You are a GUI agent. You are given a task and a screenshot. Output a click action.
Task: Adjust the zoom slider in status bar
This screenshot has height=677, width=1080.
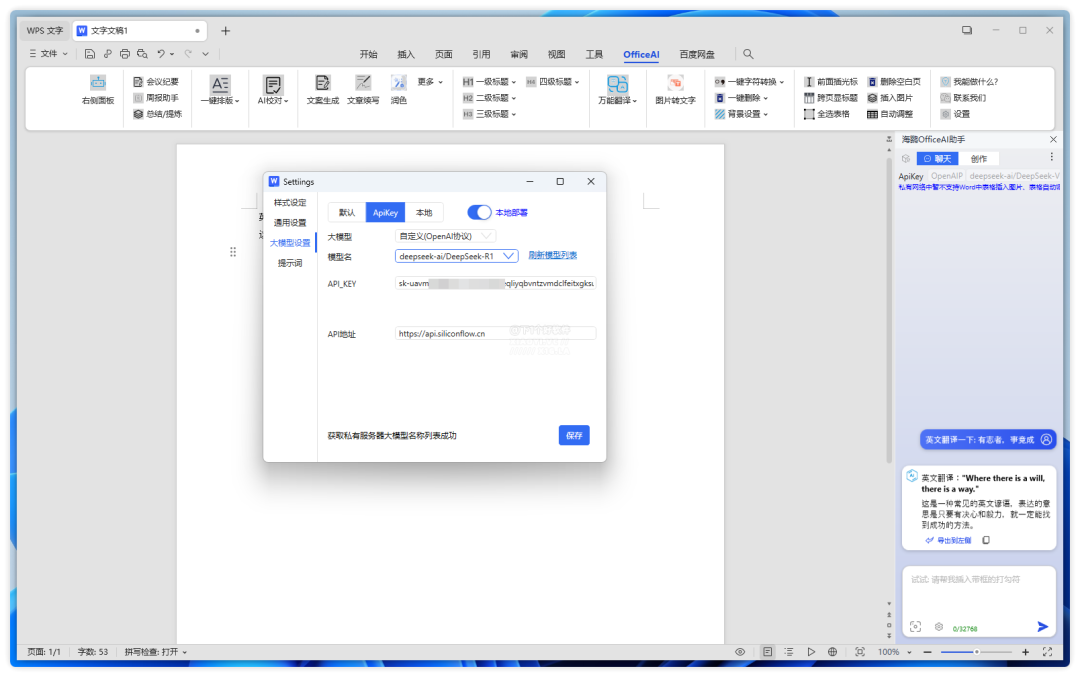point(976,652)
